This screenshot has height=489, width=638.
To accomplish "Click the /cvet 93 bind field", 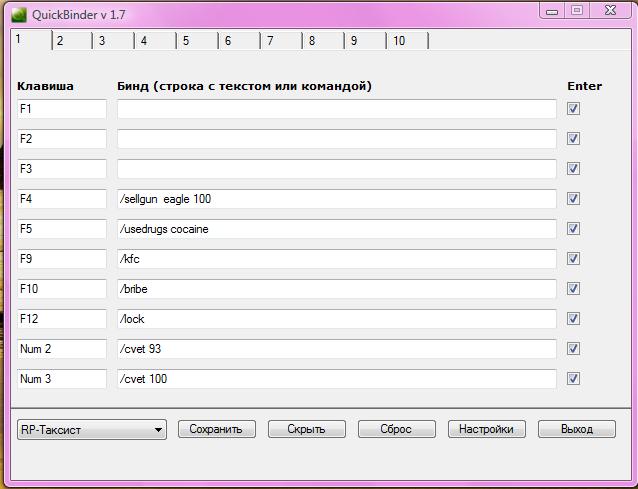I will (x=337, y=349).
